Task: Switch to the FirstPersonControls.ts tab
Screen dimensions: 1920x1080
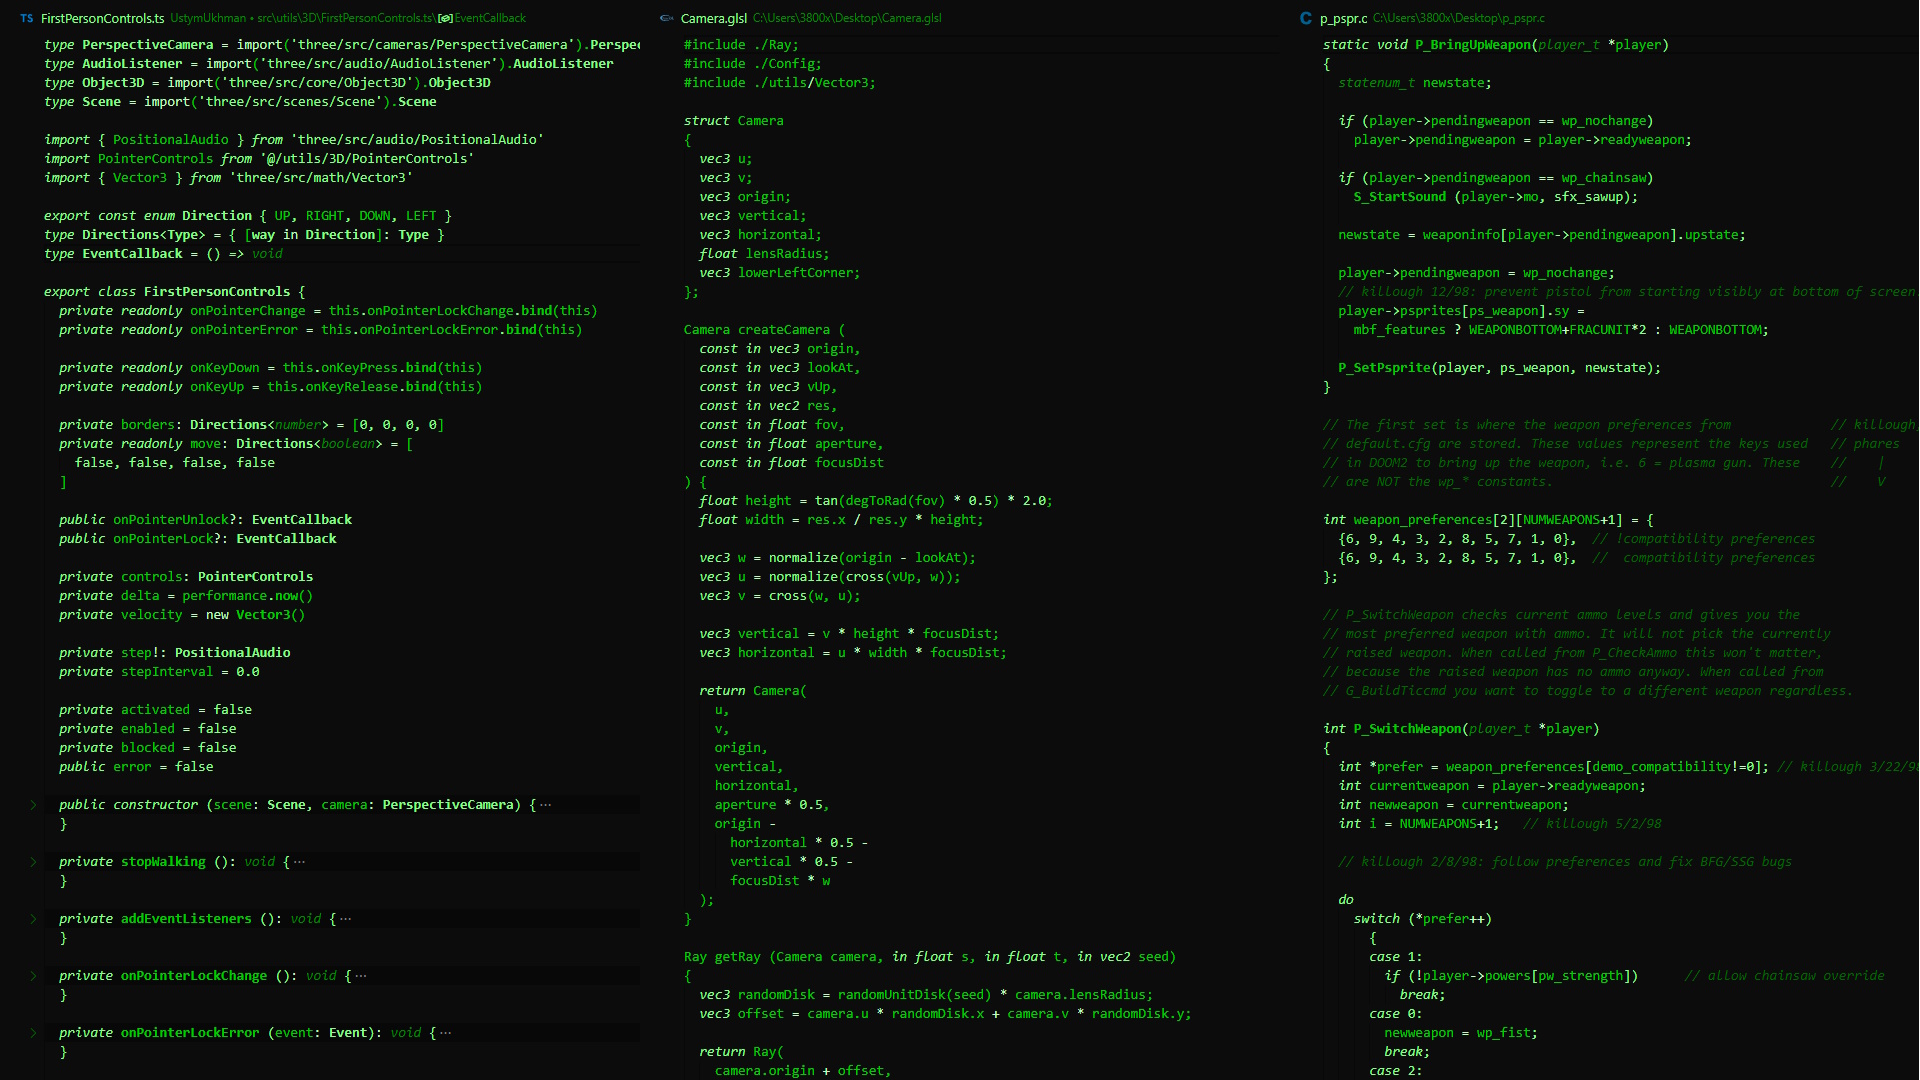Action: [102, 18]
